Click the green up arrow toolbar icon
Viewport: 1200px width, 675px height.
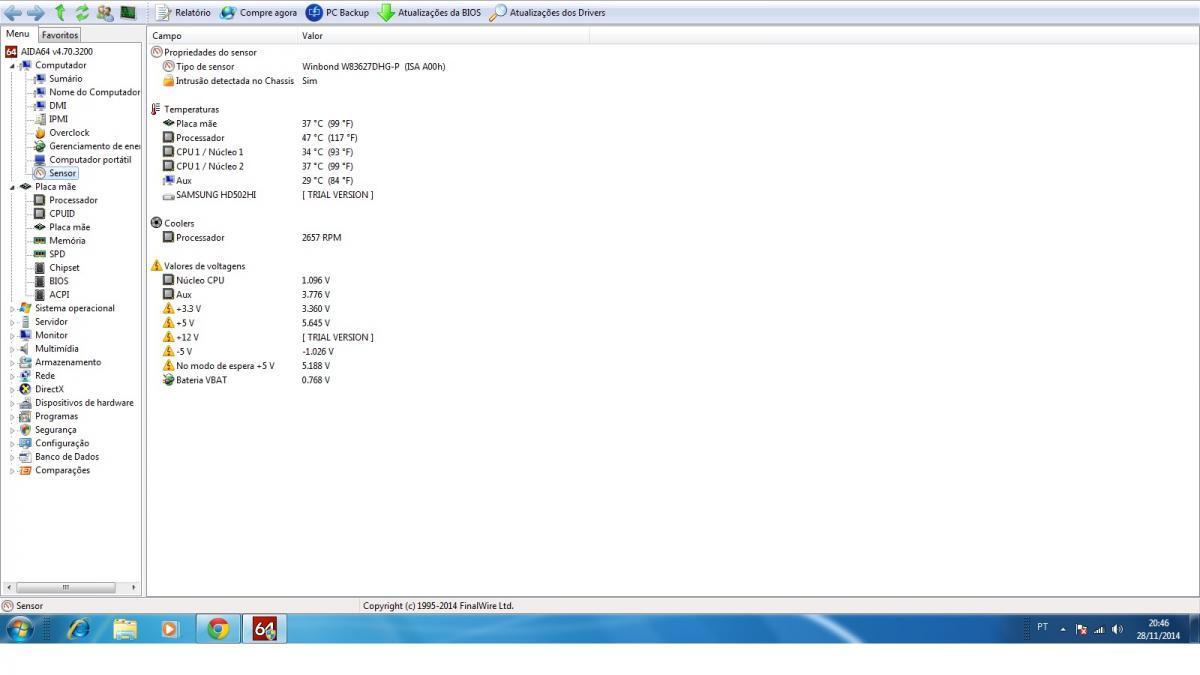click(x=61, y=13)
